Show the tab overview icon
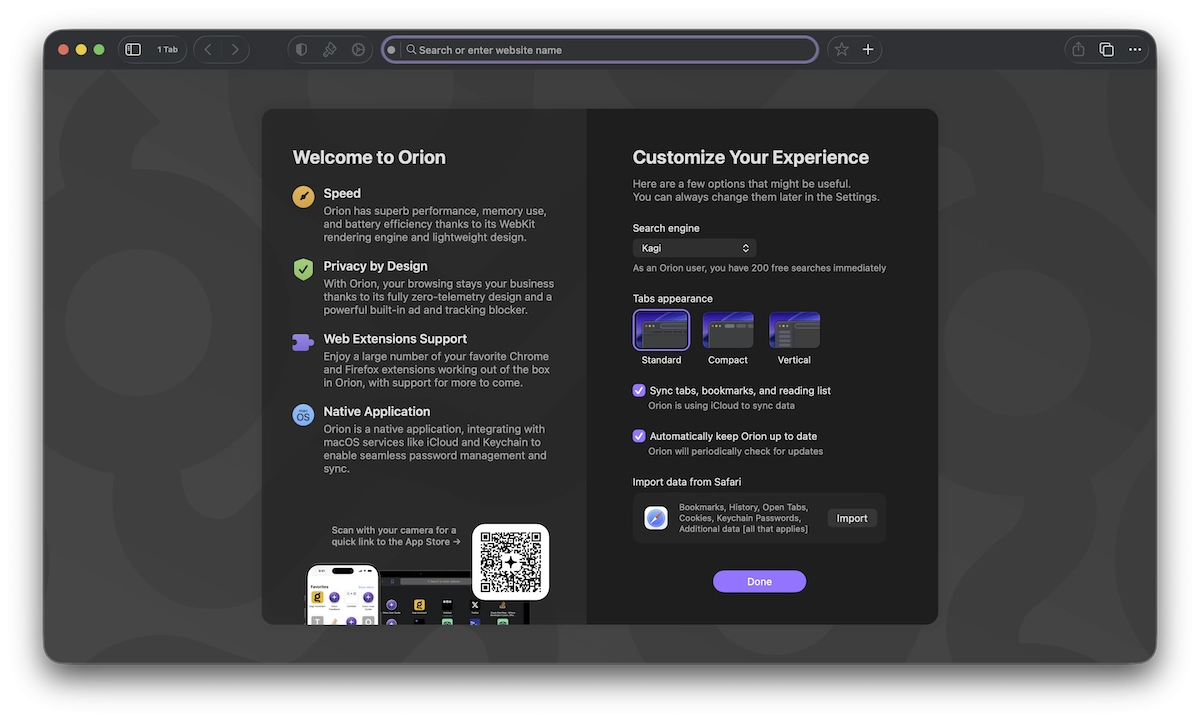The image size is (1200, 721). (x=1106, y=50)
